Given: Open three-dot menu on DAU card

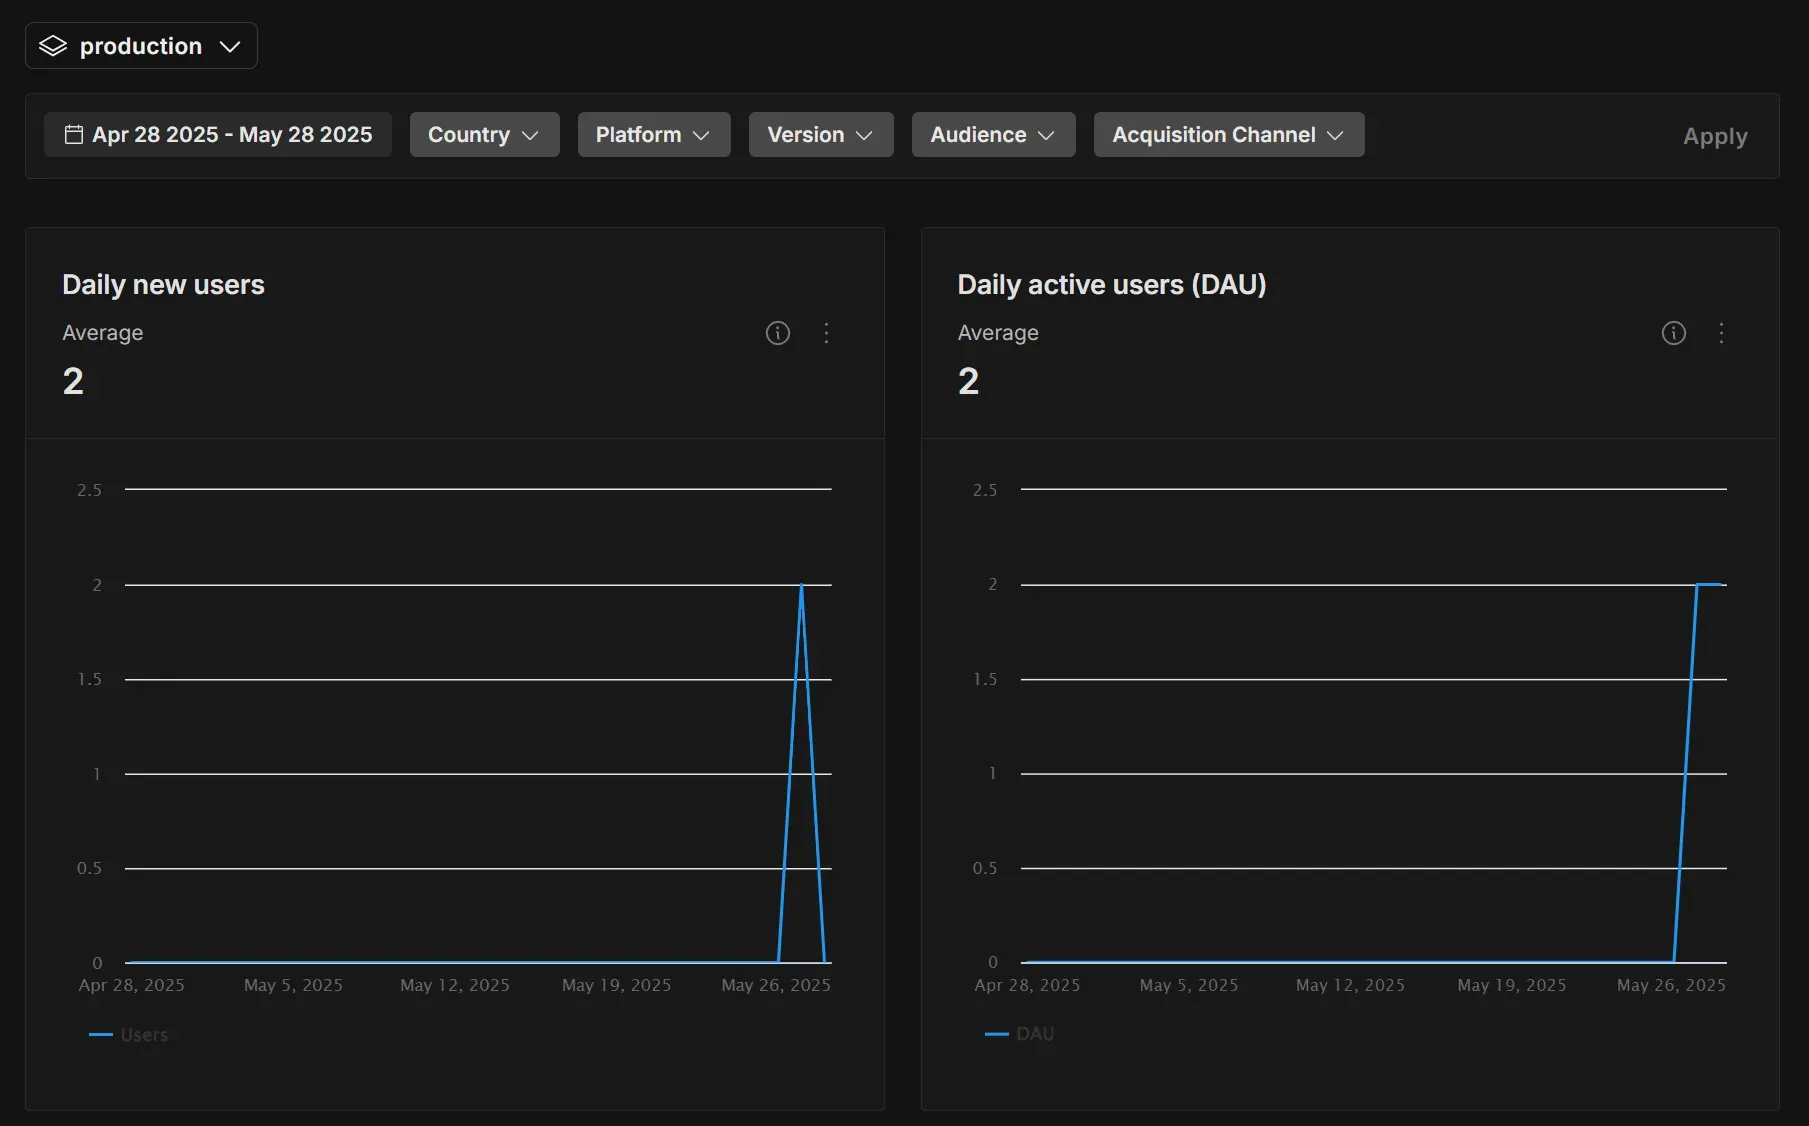Looking at the screenshot, I should (1721, 333).
